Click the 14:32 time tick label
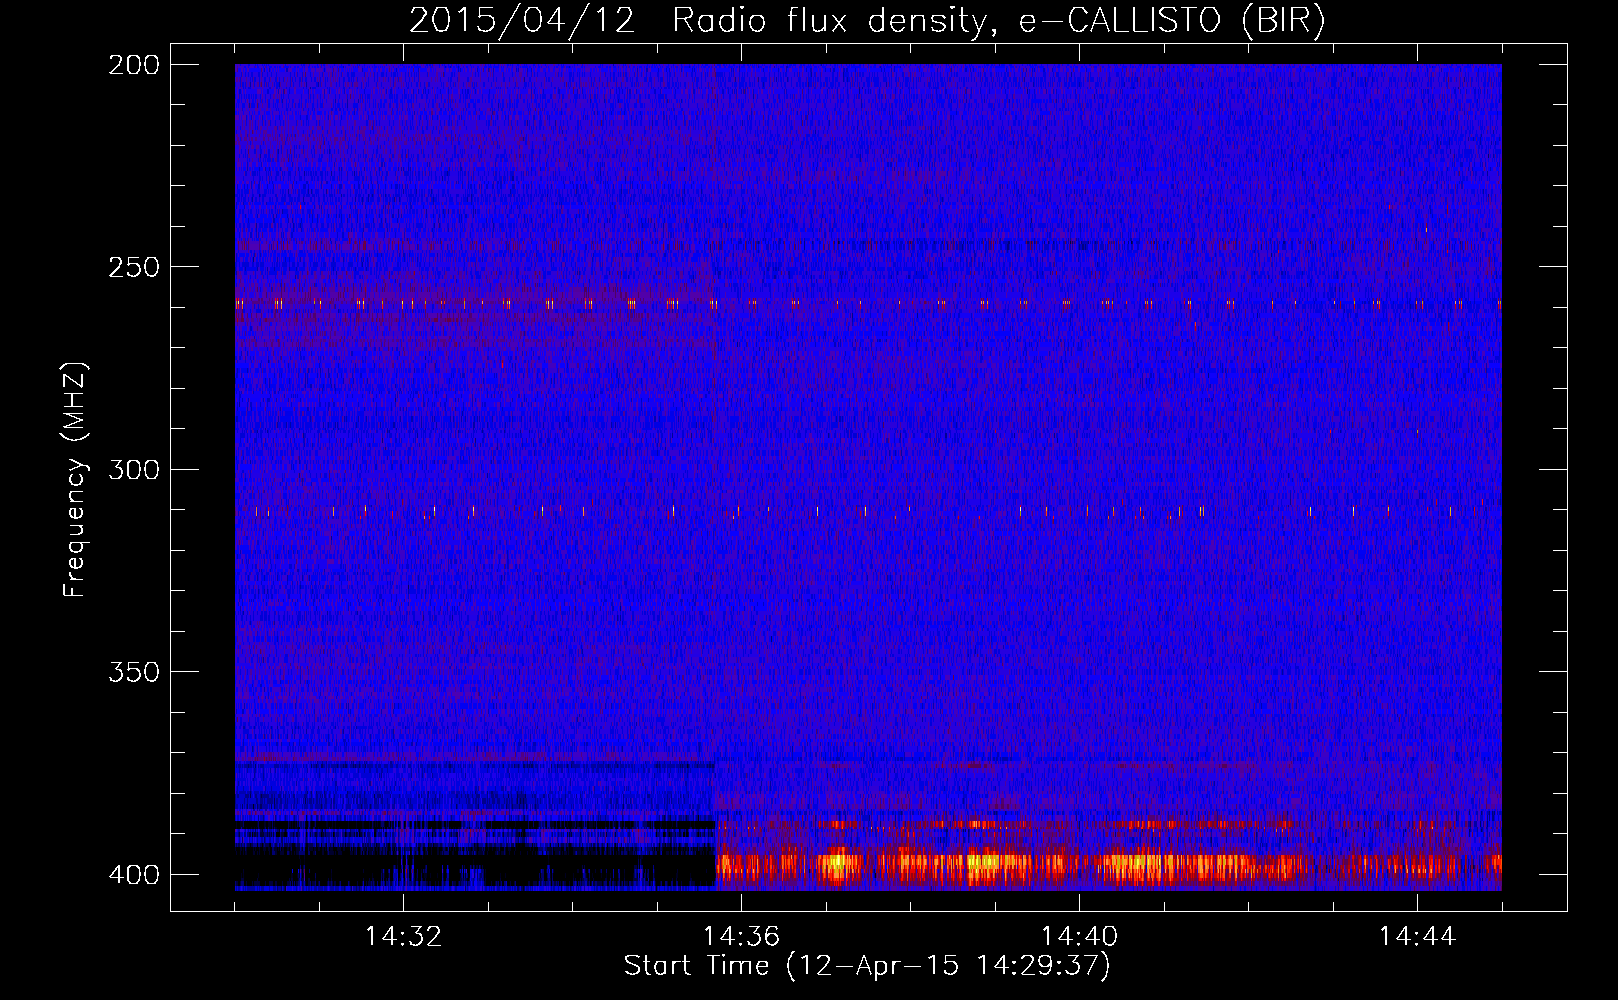1618x1000 pixels. [x=403, y=937]
